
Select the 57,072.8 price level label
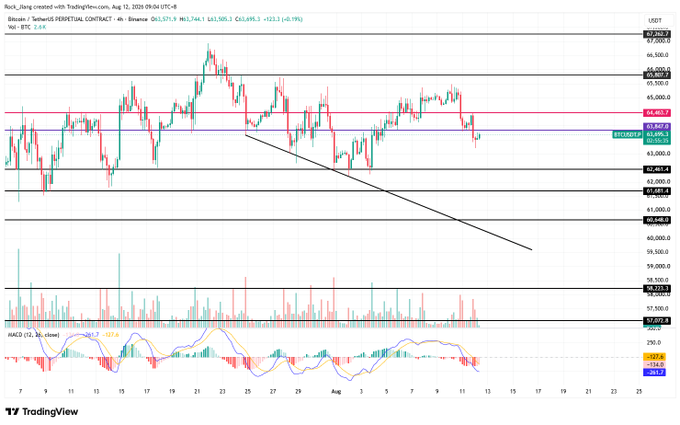click(657, 321)
